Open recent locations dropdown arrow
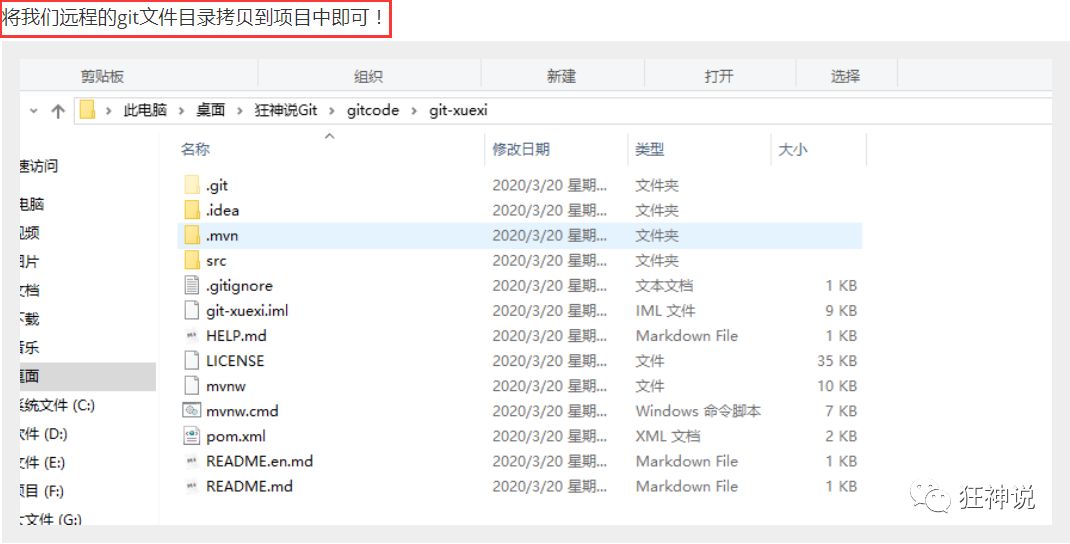 point(34,111)
